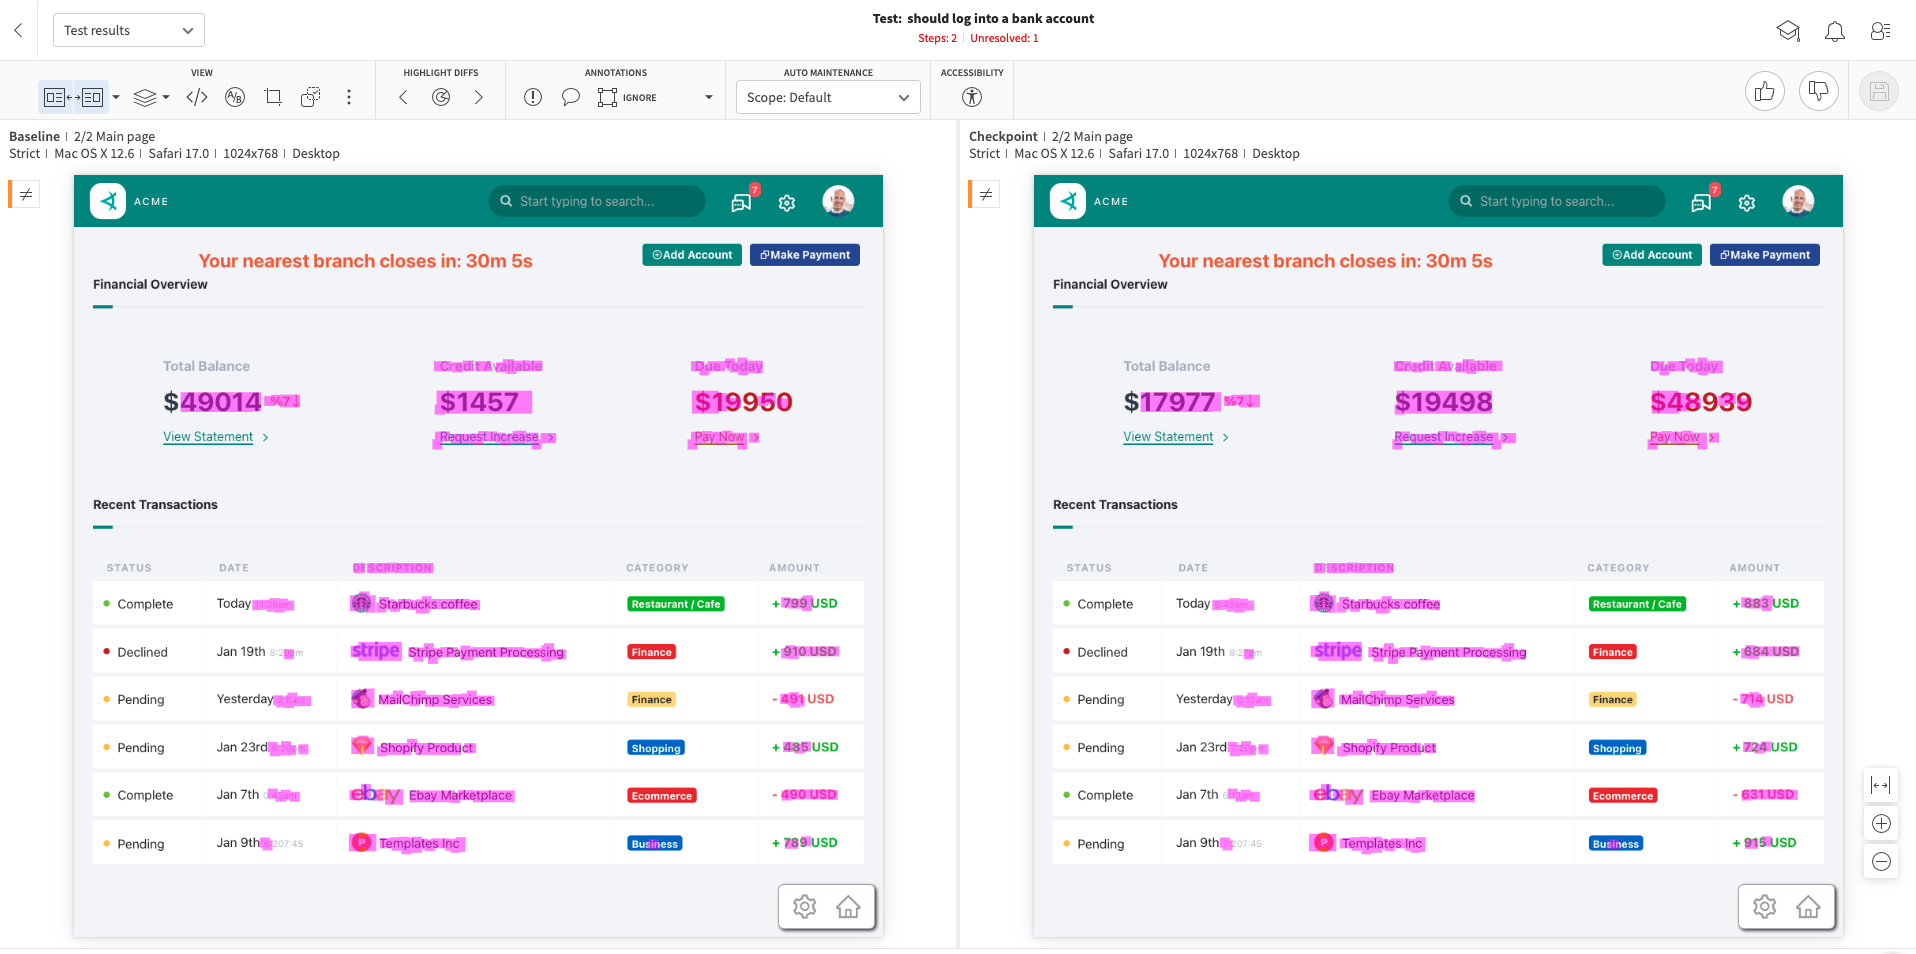Toggle the side-by-side baseline and checkpoint view
The height and width of the screenshot is (954, 1916).
coord(73,97)
